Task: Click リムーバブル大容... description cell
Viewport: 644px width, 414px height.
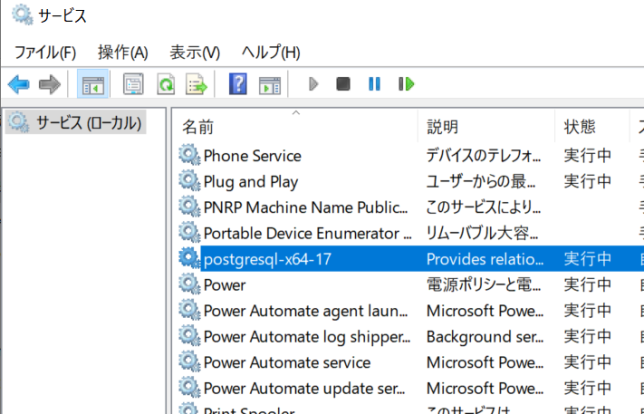Action: coord(482,233)
